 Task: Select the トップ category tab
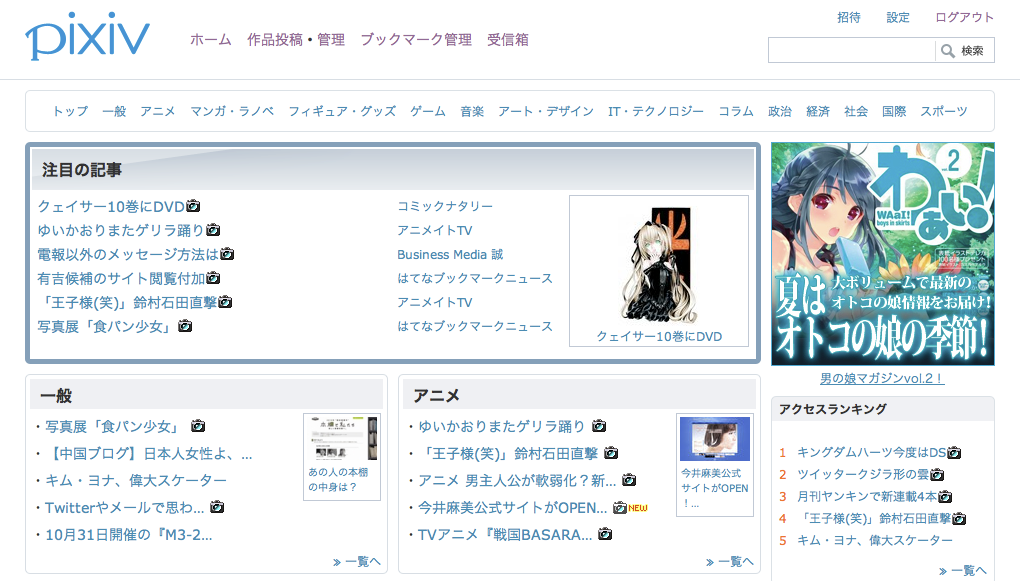[70, 111]
